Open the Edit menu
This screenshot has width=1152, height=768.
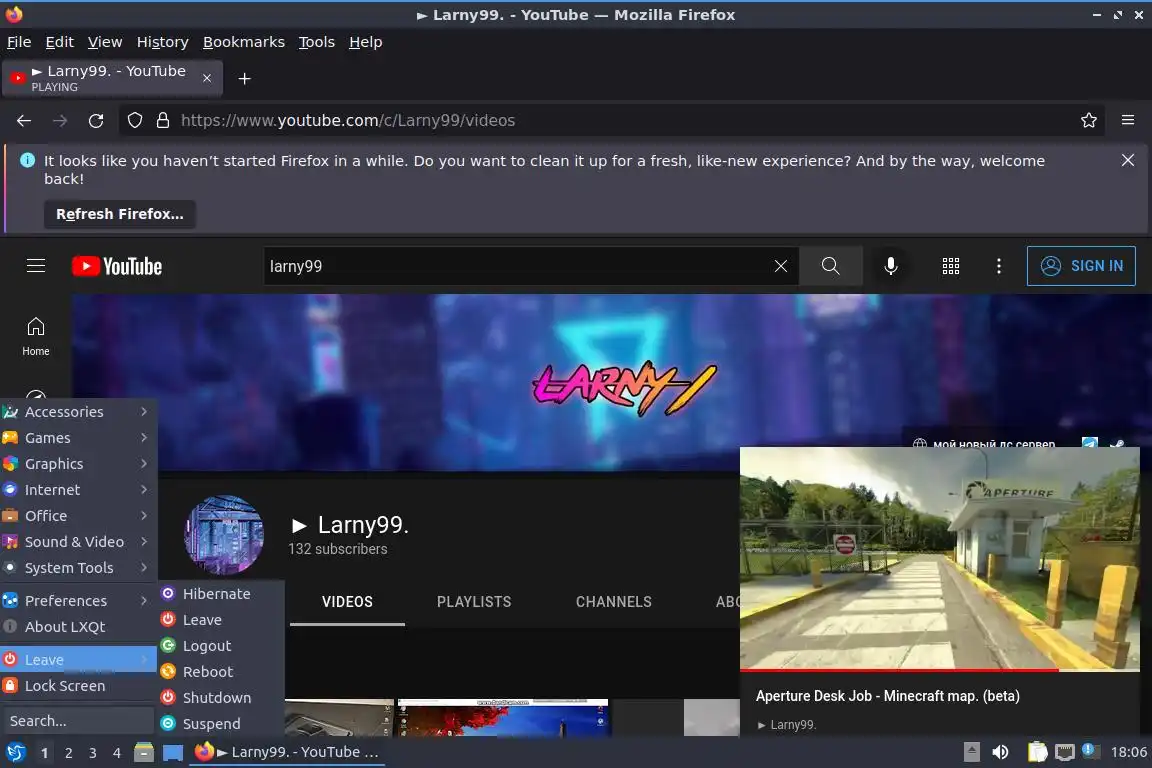click(x=60, y=42)
